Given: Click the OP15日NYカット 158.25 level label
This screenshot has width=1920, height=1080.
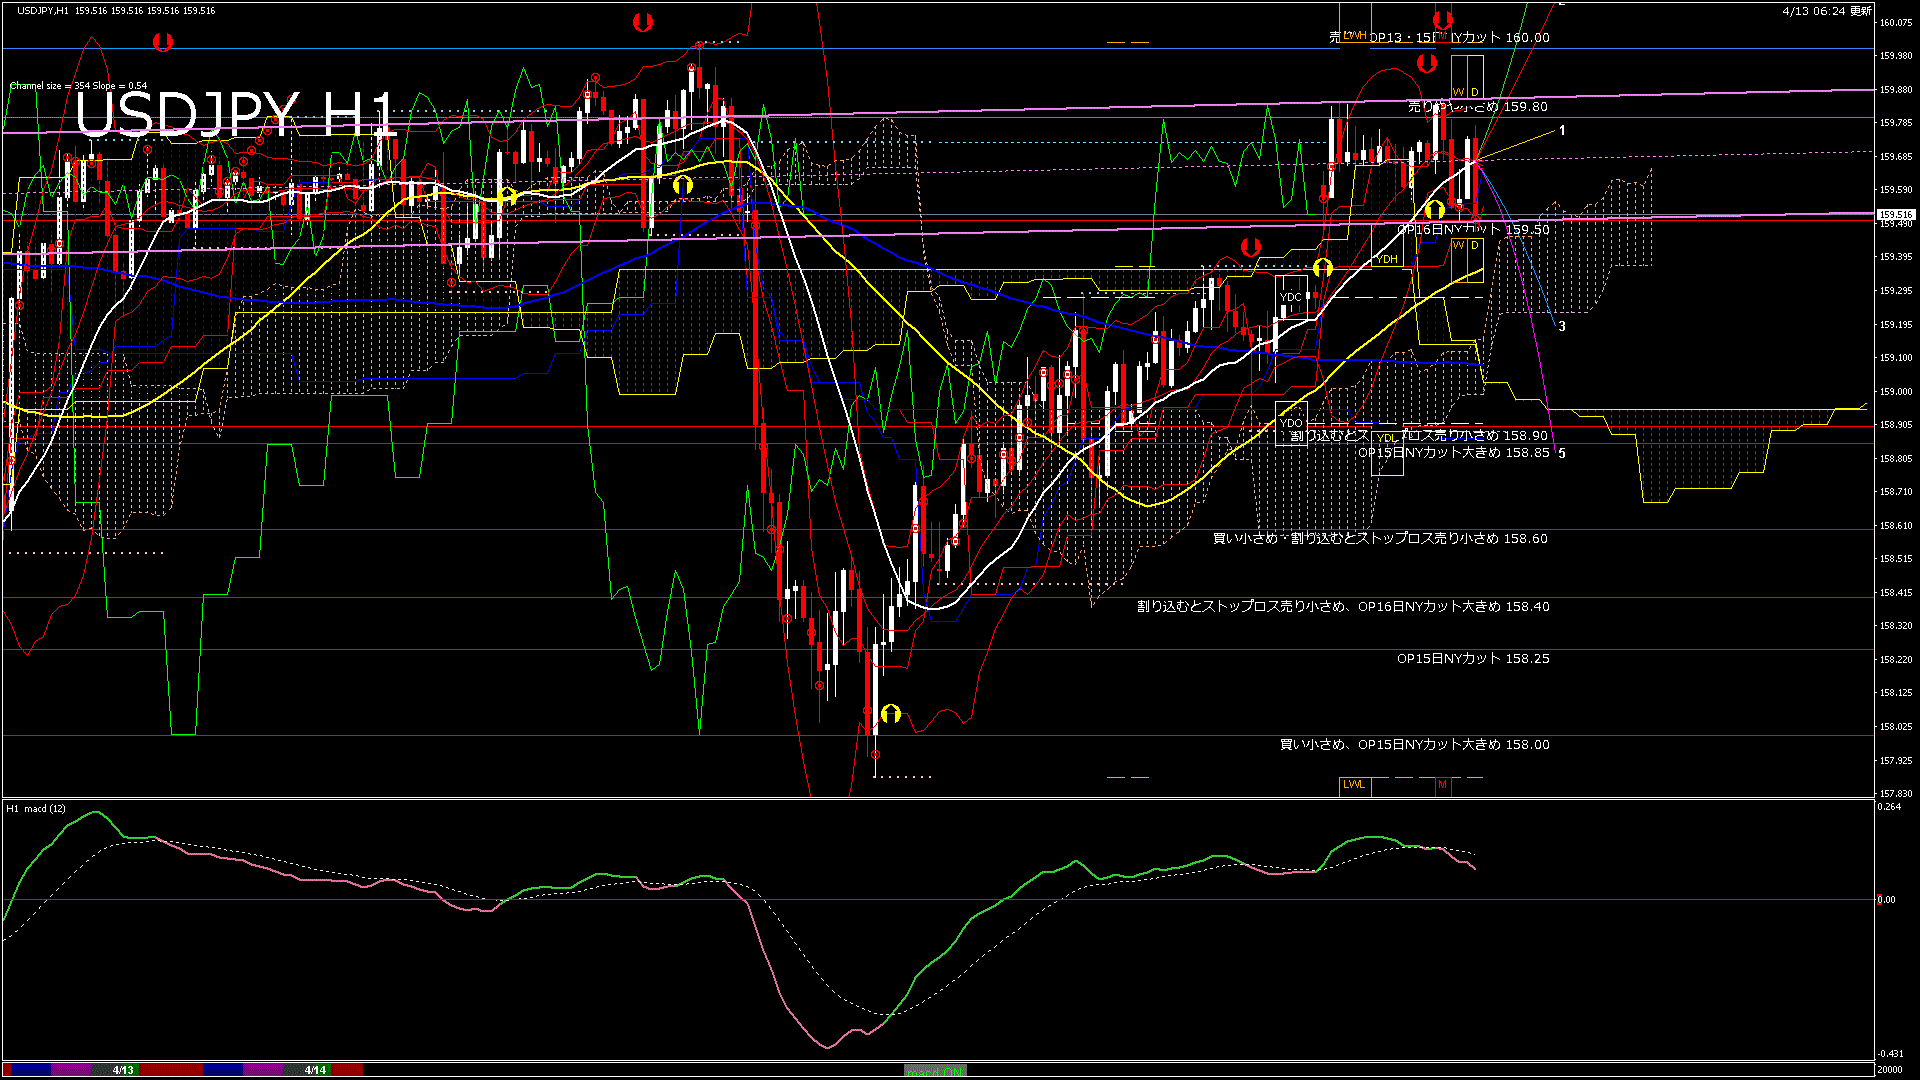Looking at the screenshot, I should [x=1473, y=659].
